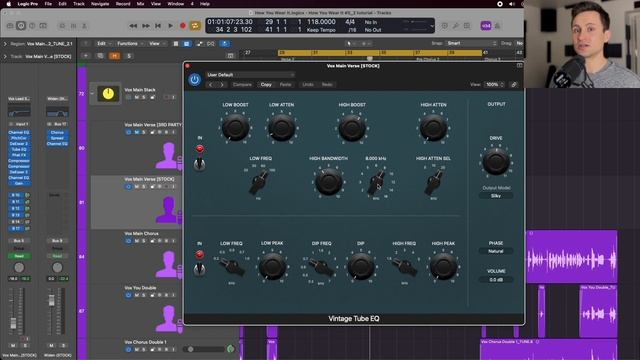Open the User Default preset dropdown
Viewport: 640px width, 360px height.
pyautogui.click(x=250, y=75)
